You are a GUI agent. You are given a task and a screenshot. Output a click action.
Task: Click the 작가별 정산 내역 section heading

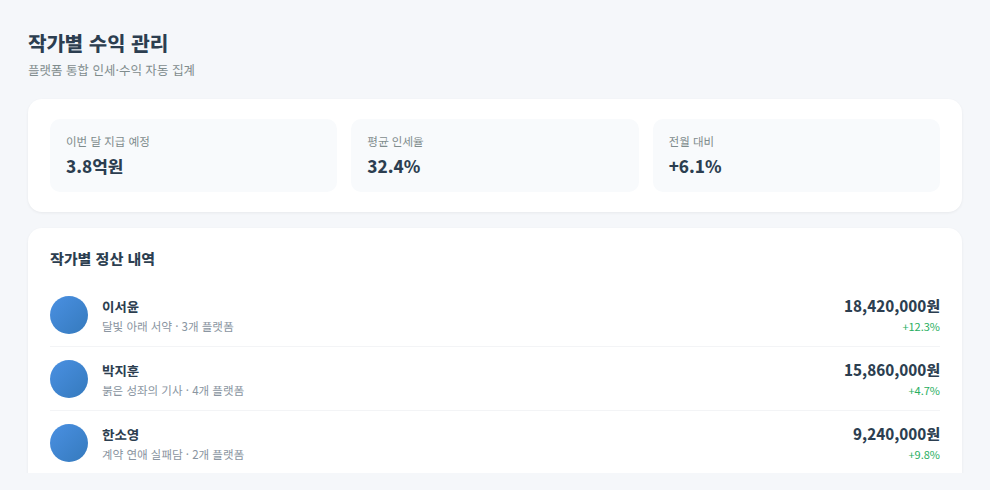102,259
